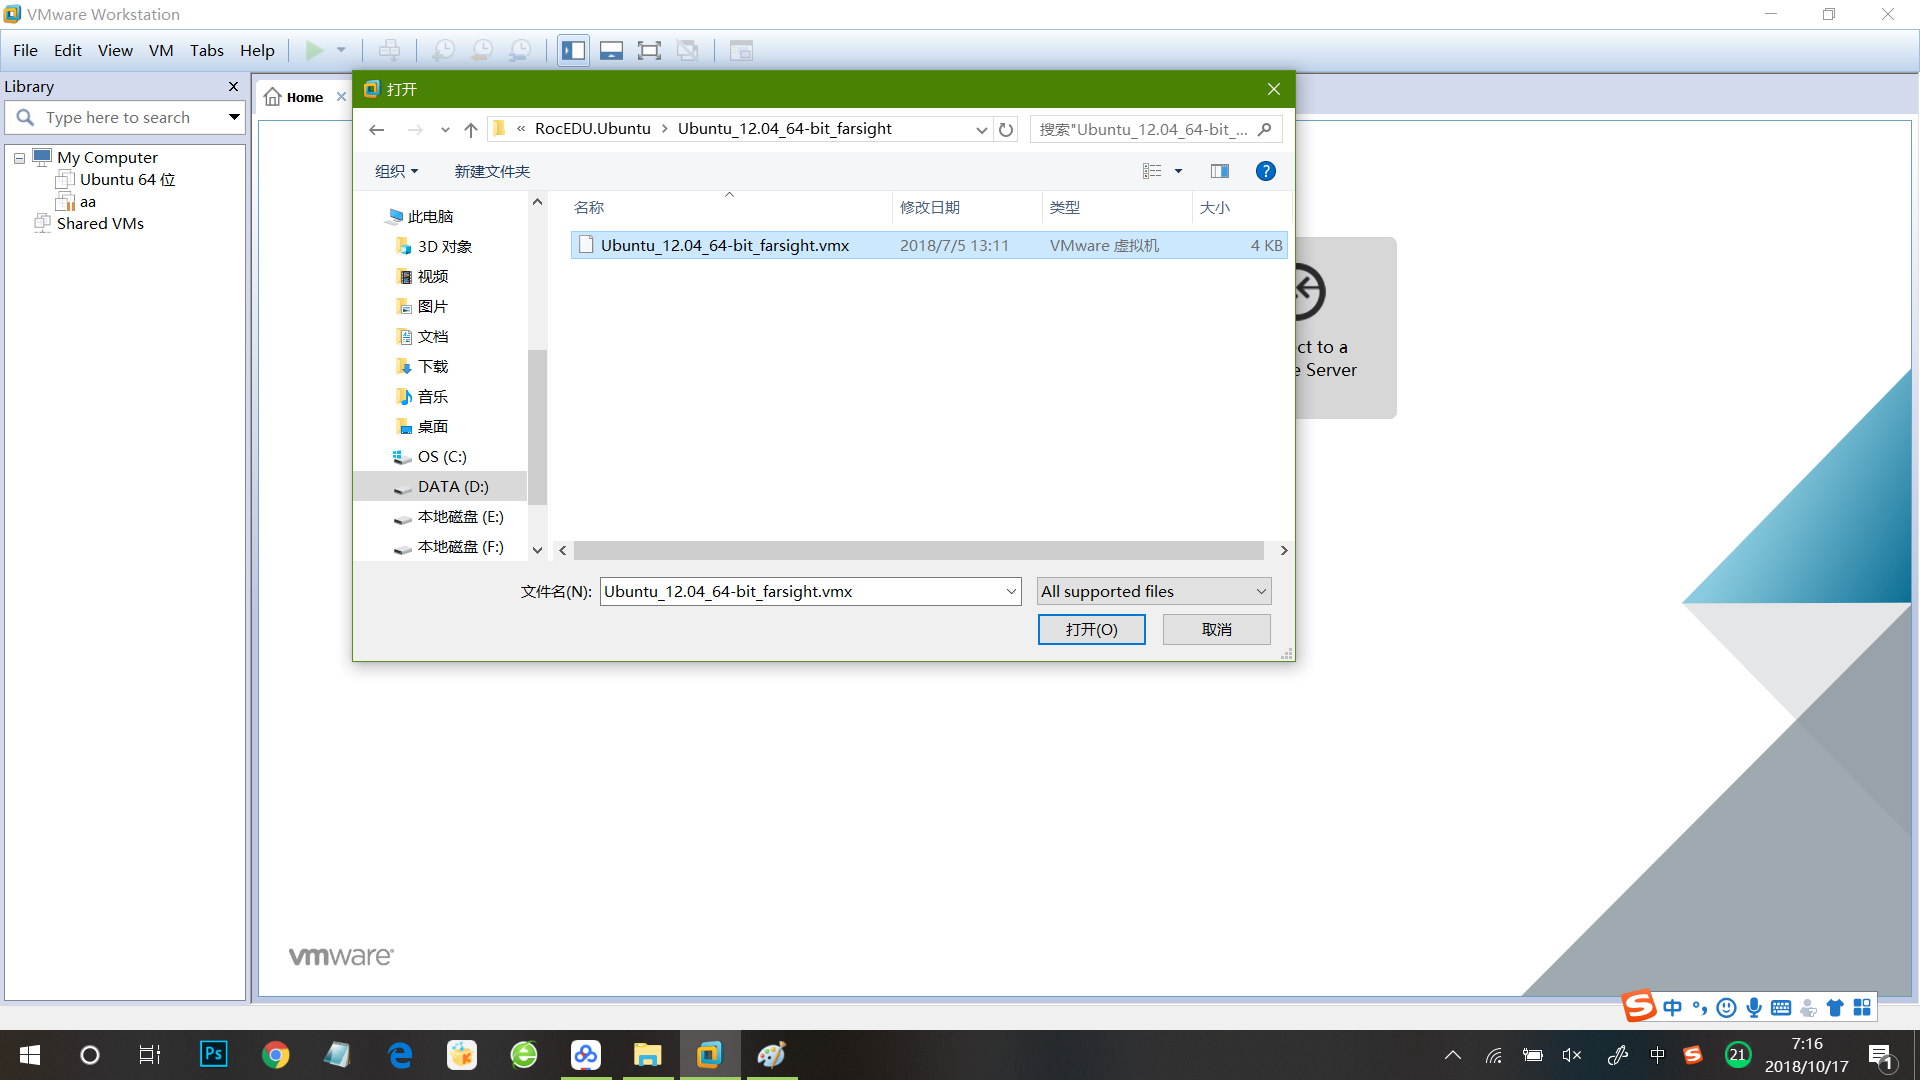Select OS (C:) drive

click(442, 457)
